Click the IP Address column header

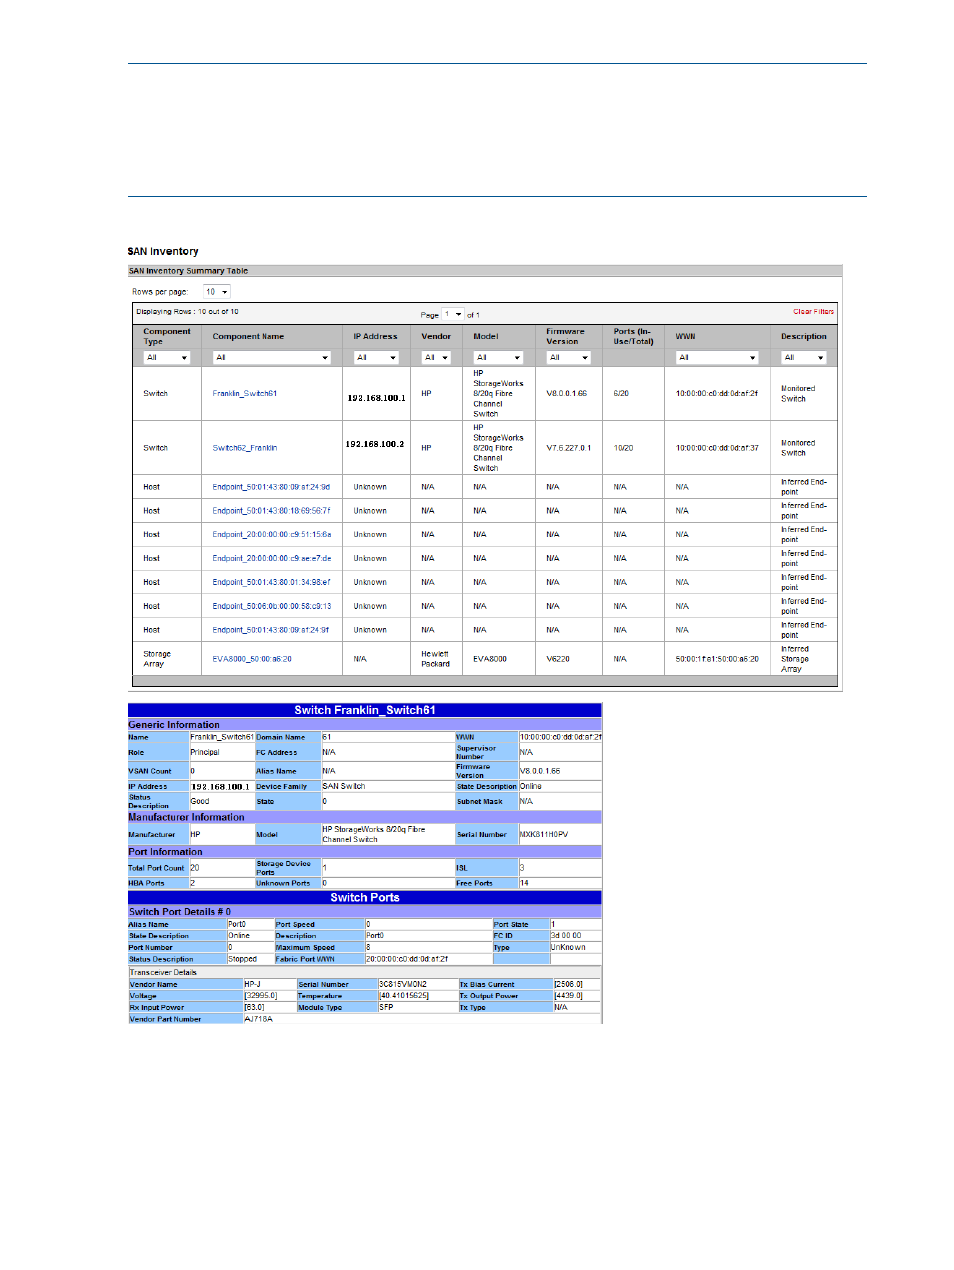point(375,337)
